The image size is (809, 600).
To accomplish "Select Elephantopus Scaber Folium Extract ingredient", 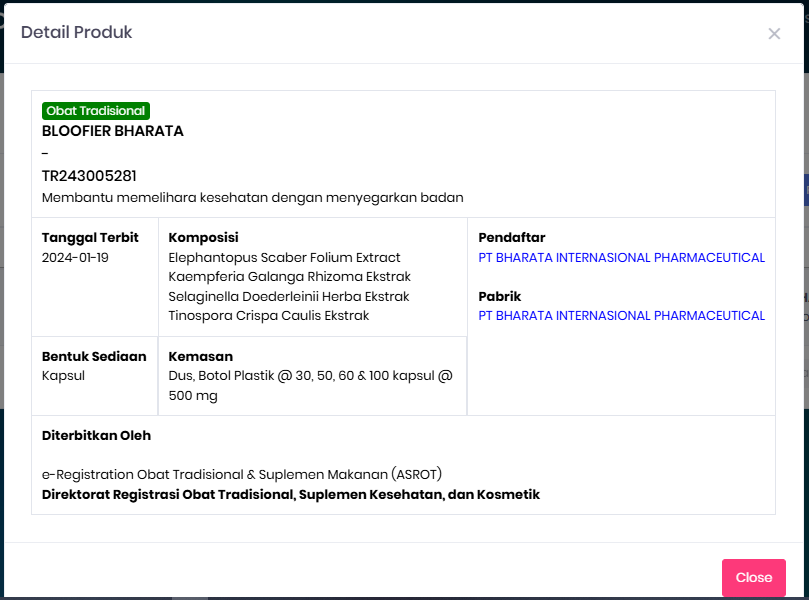I will (x=284, y=258).
